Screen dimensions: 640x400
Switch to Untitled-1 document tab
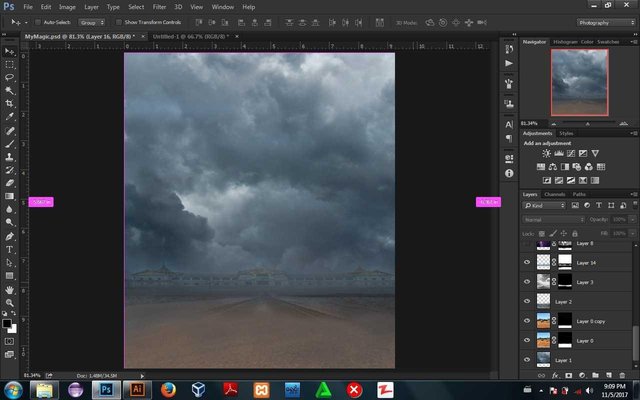(x=190, y=36)
